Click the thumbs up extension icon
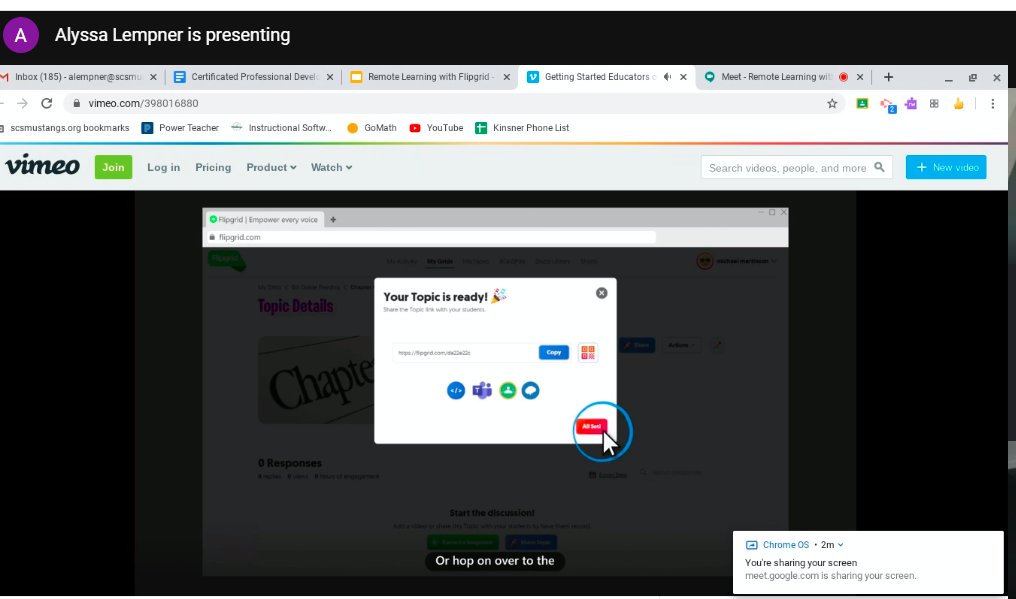This screenshot has width=1016, height=599. [x=958, y=103]
